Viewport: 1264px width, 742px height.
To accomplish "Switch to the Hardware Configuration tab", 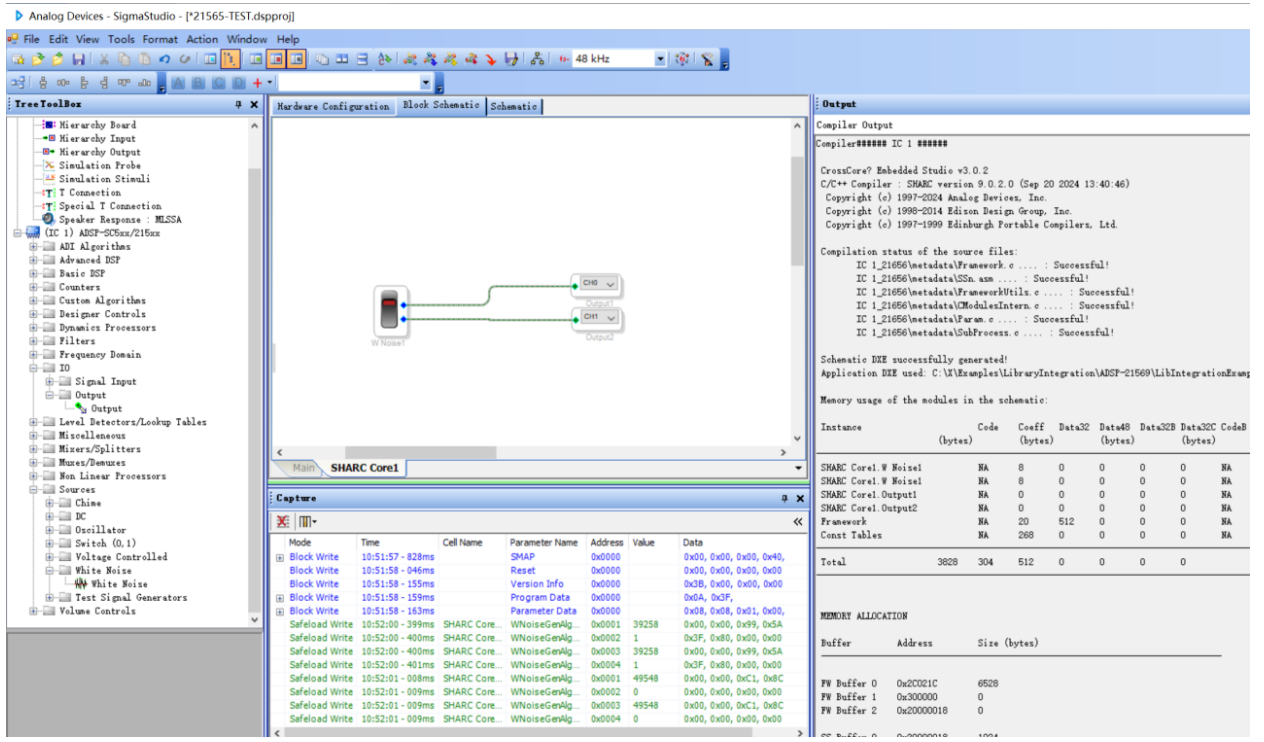I will pyautogui.click(x=333, y=106).
